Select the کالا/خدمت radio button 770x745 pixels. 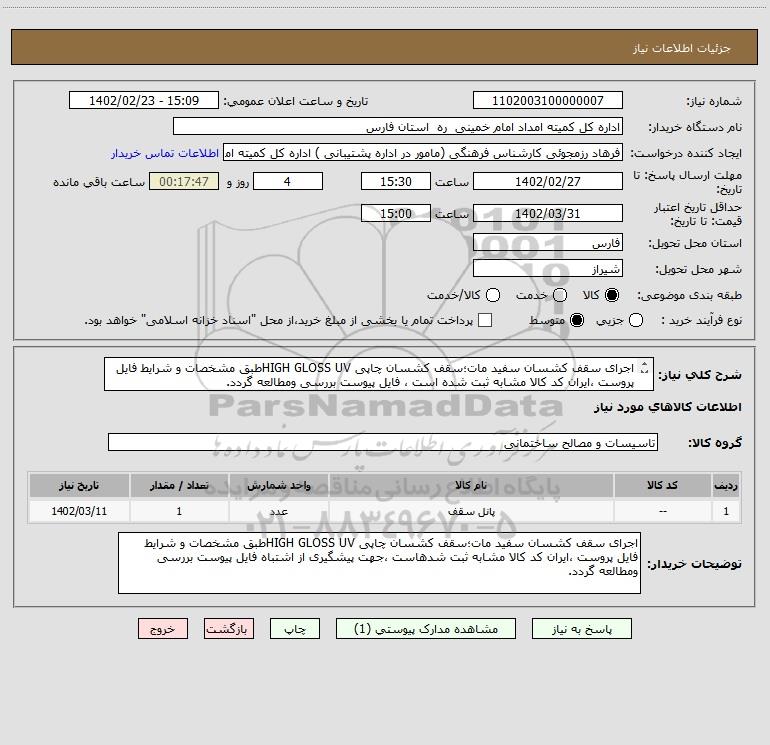pyautogui.click(x=493, y=295)
